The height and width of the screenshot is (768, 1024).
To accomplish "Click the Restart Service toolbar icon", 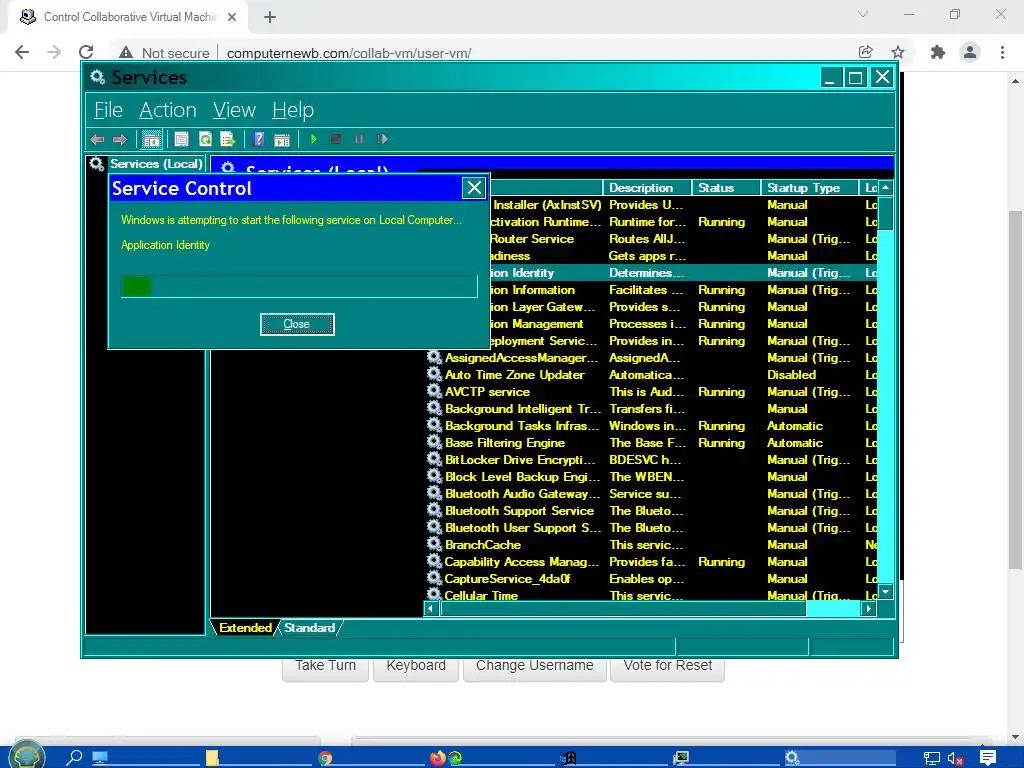I will (x=383, y=139).
